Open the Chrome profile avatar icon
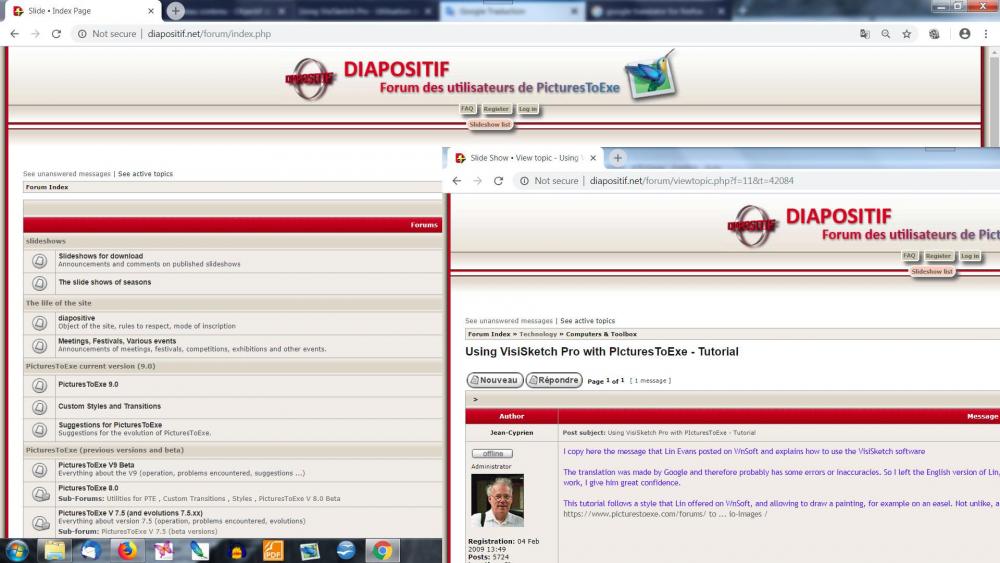The height and width of the screenshot is (563, 1000). click(964, 34)
